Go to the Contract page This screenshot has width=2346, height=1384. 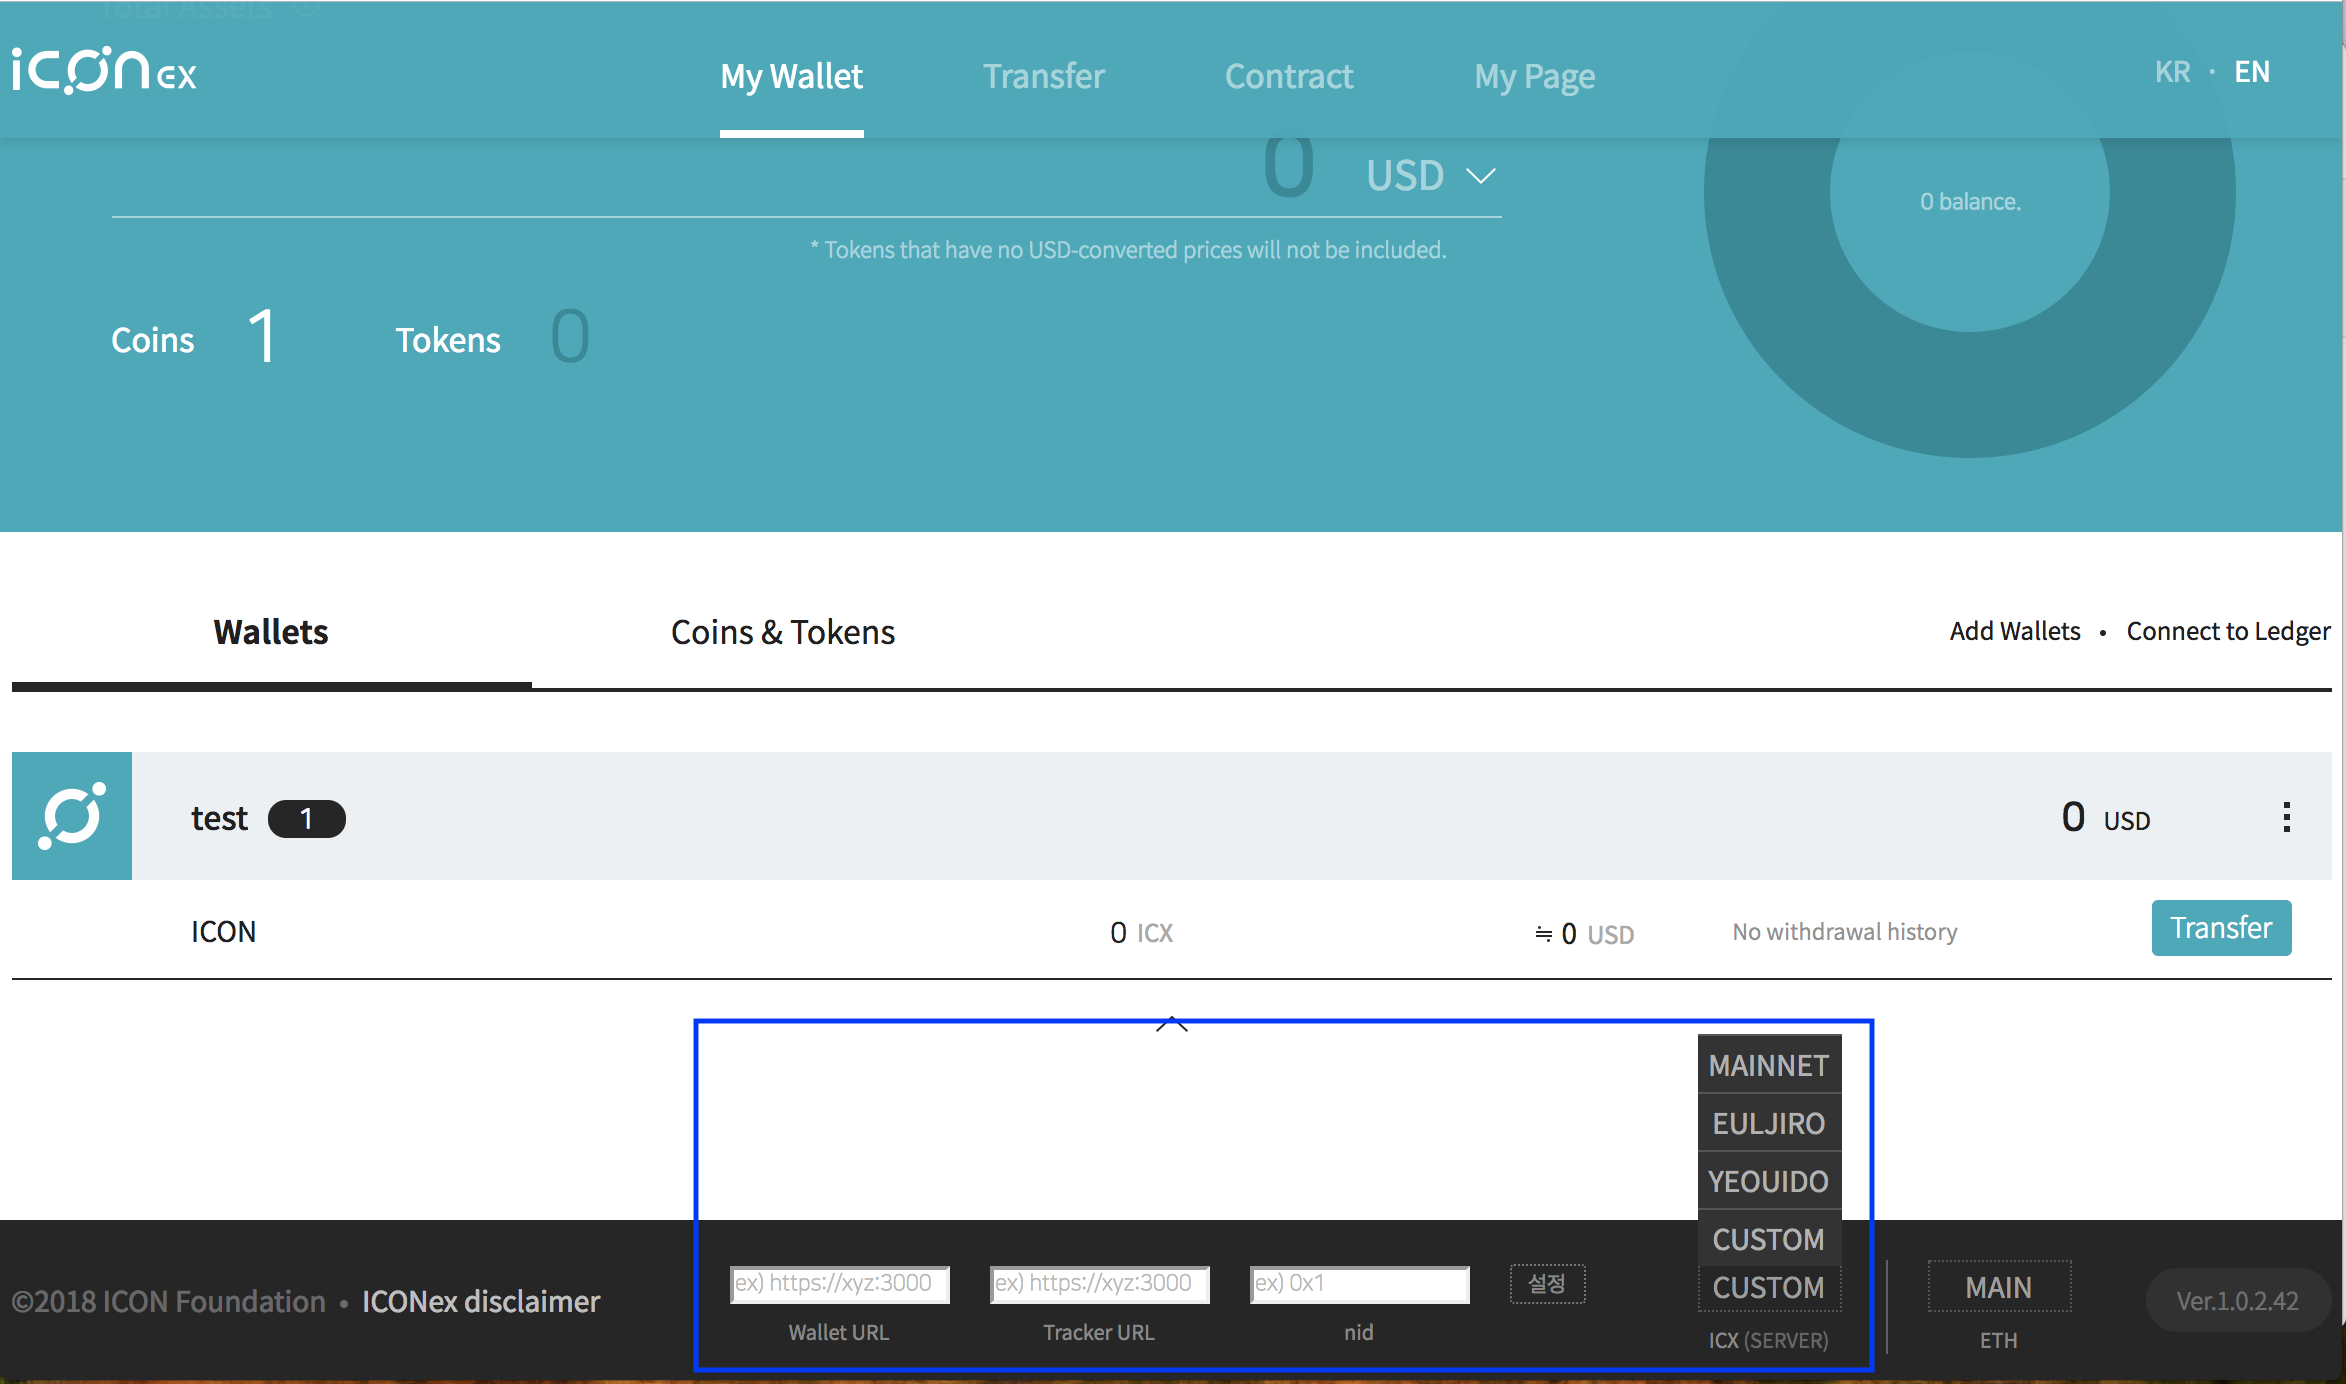pyautogui.click(x=1288, y=76)
